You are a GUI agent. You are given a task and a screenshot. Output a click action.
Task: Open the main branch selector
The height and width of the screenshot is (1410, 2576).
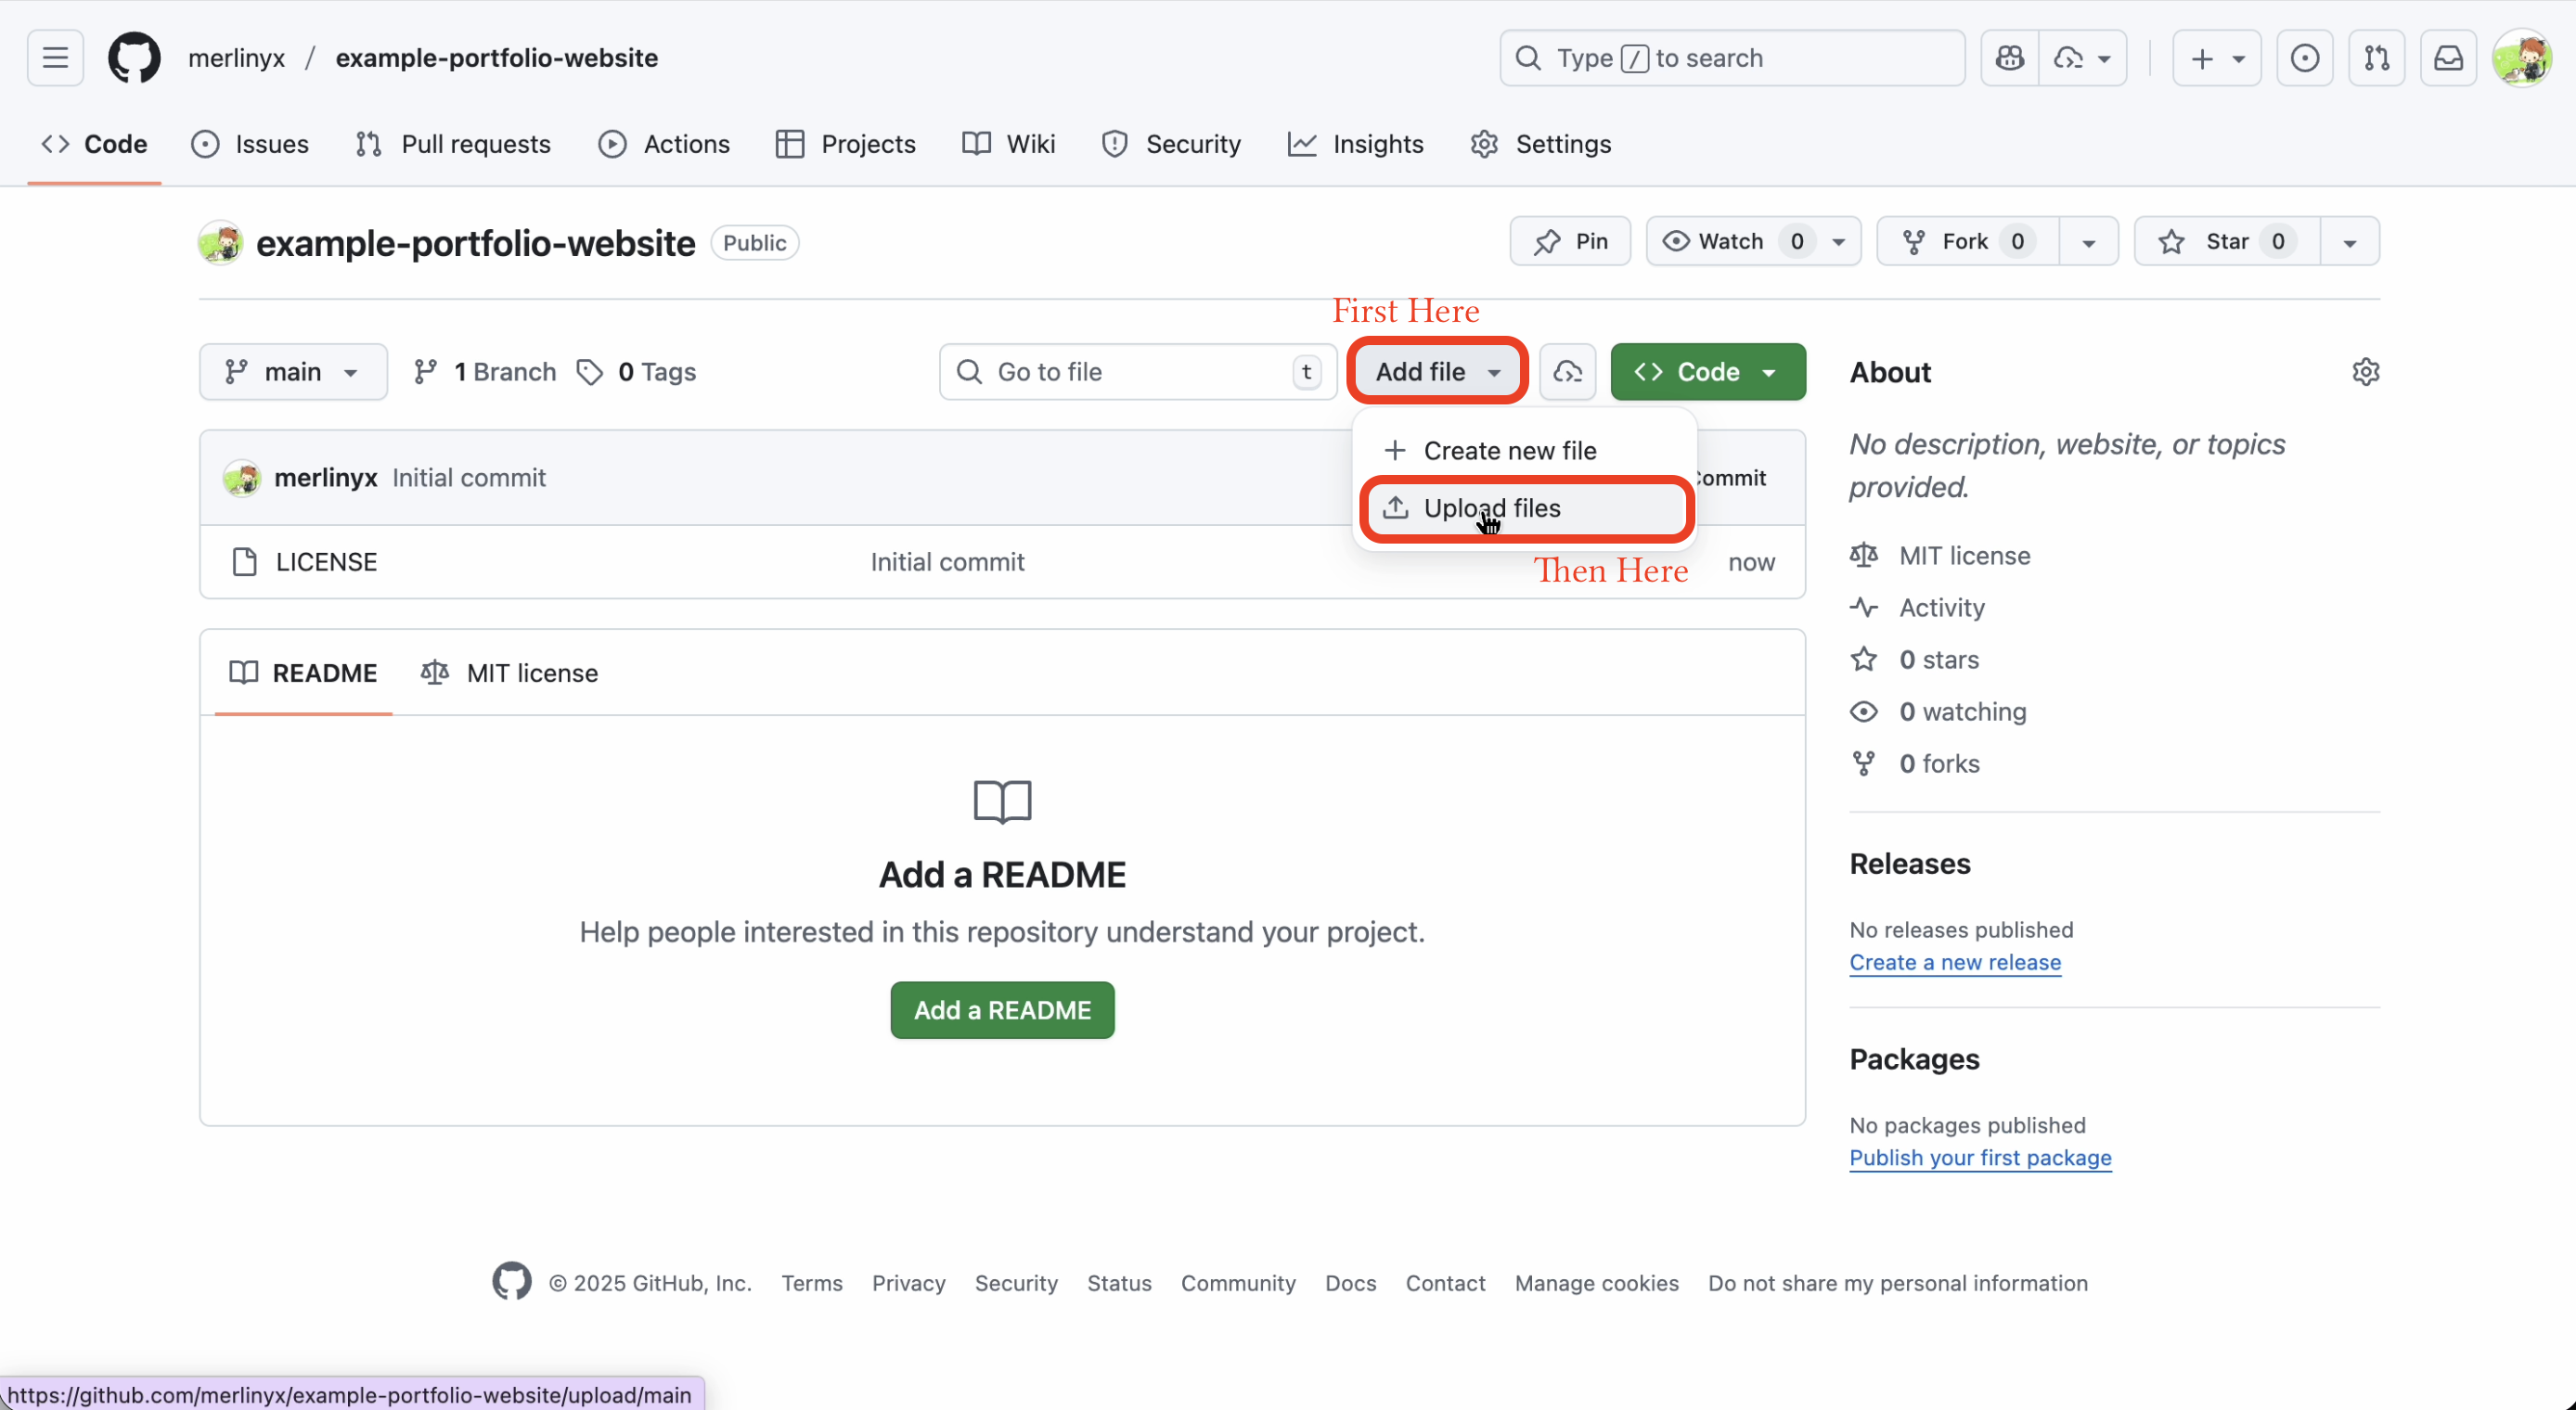[x=293, y=372]
